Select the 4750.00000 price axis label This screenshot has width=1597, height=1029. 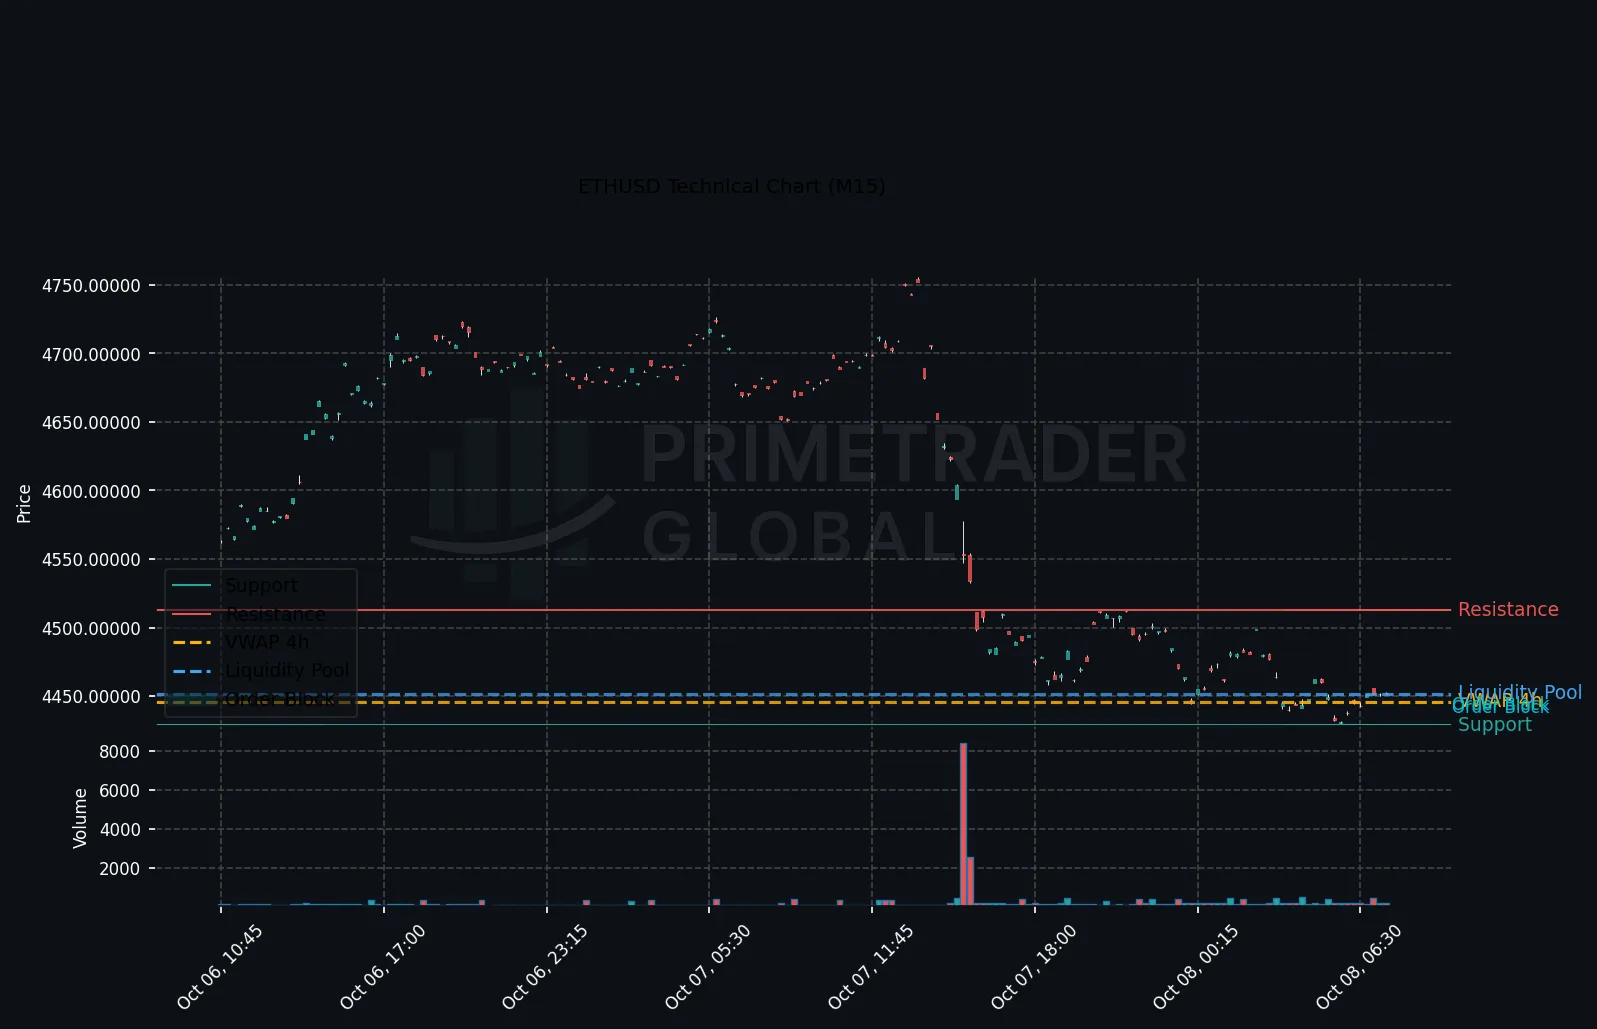pyautogui.click(x=91, y=286)
